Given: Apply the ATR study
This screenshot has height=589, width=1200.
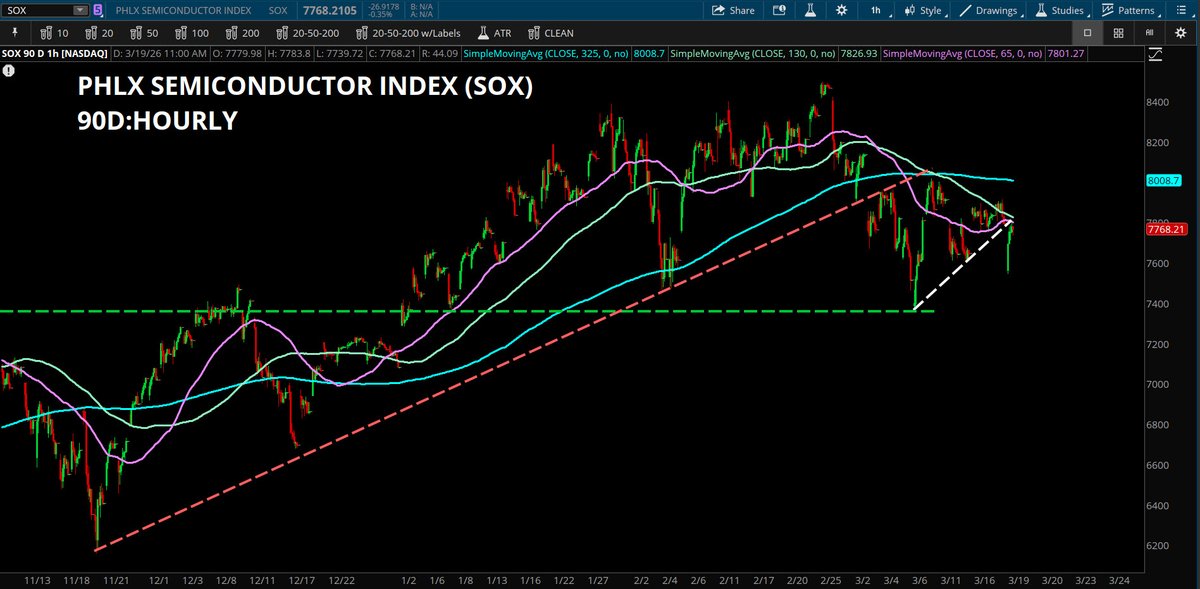Looking at the screenshot, I should tap(496, 33).
